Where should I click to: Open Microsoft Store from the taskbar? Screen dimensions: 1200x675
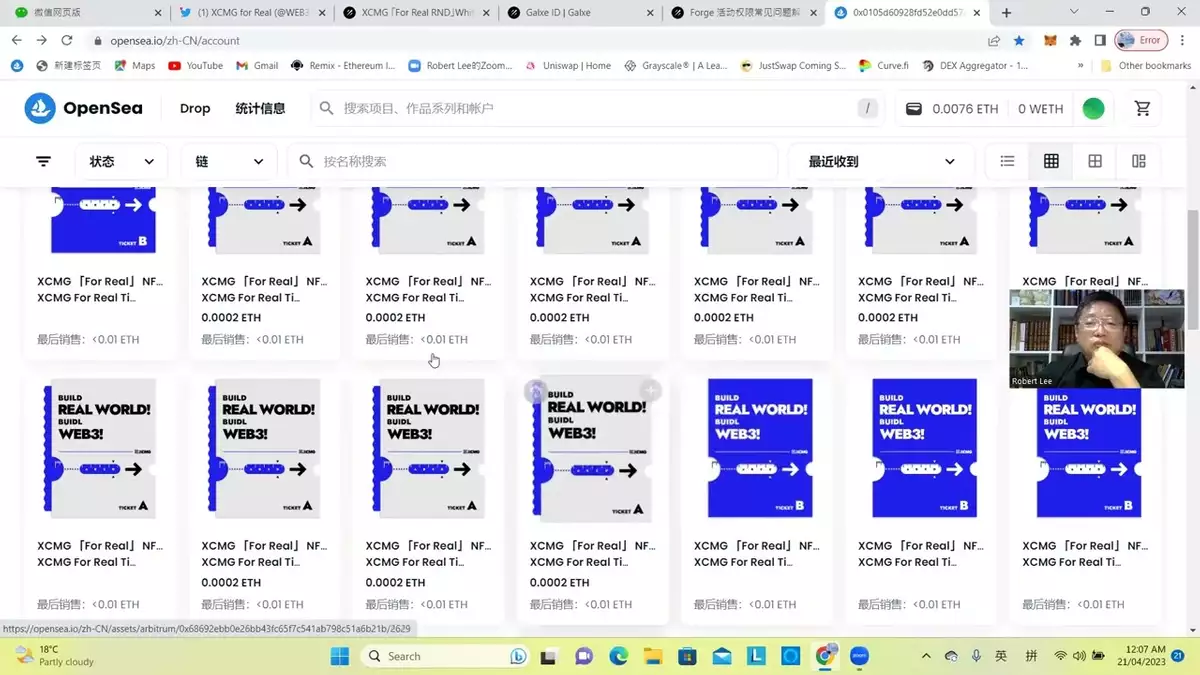(x=687, y=656)
